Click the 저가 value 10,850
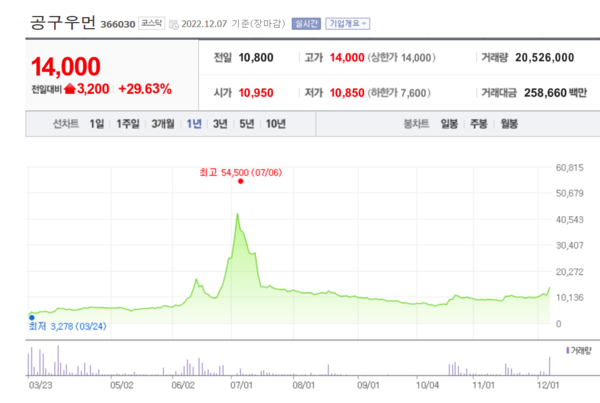Viewport: 600px width, 403px height. (x=347, y=93)
